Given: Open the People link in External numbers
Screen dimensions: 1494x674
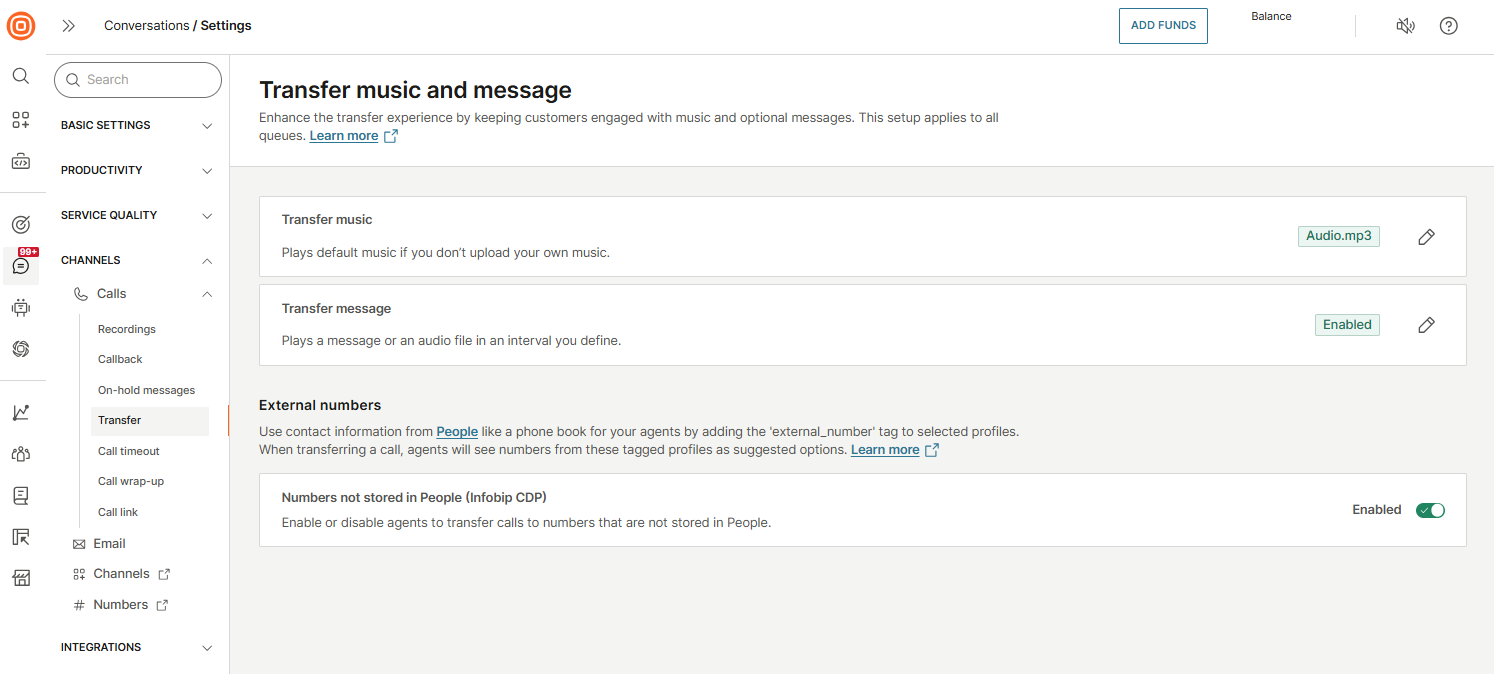Looking at the screenshot, I should [457, 432].
